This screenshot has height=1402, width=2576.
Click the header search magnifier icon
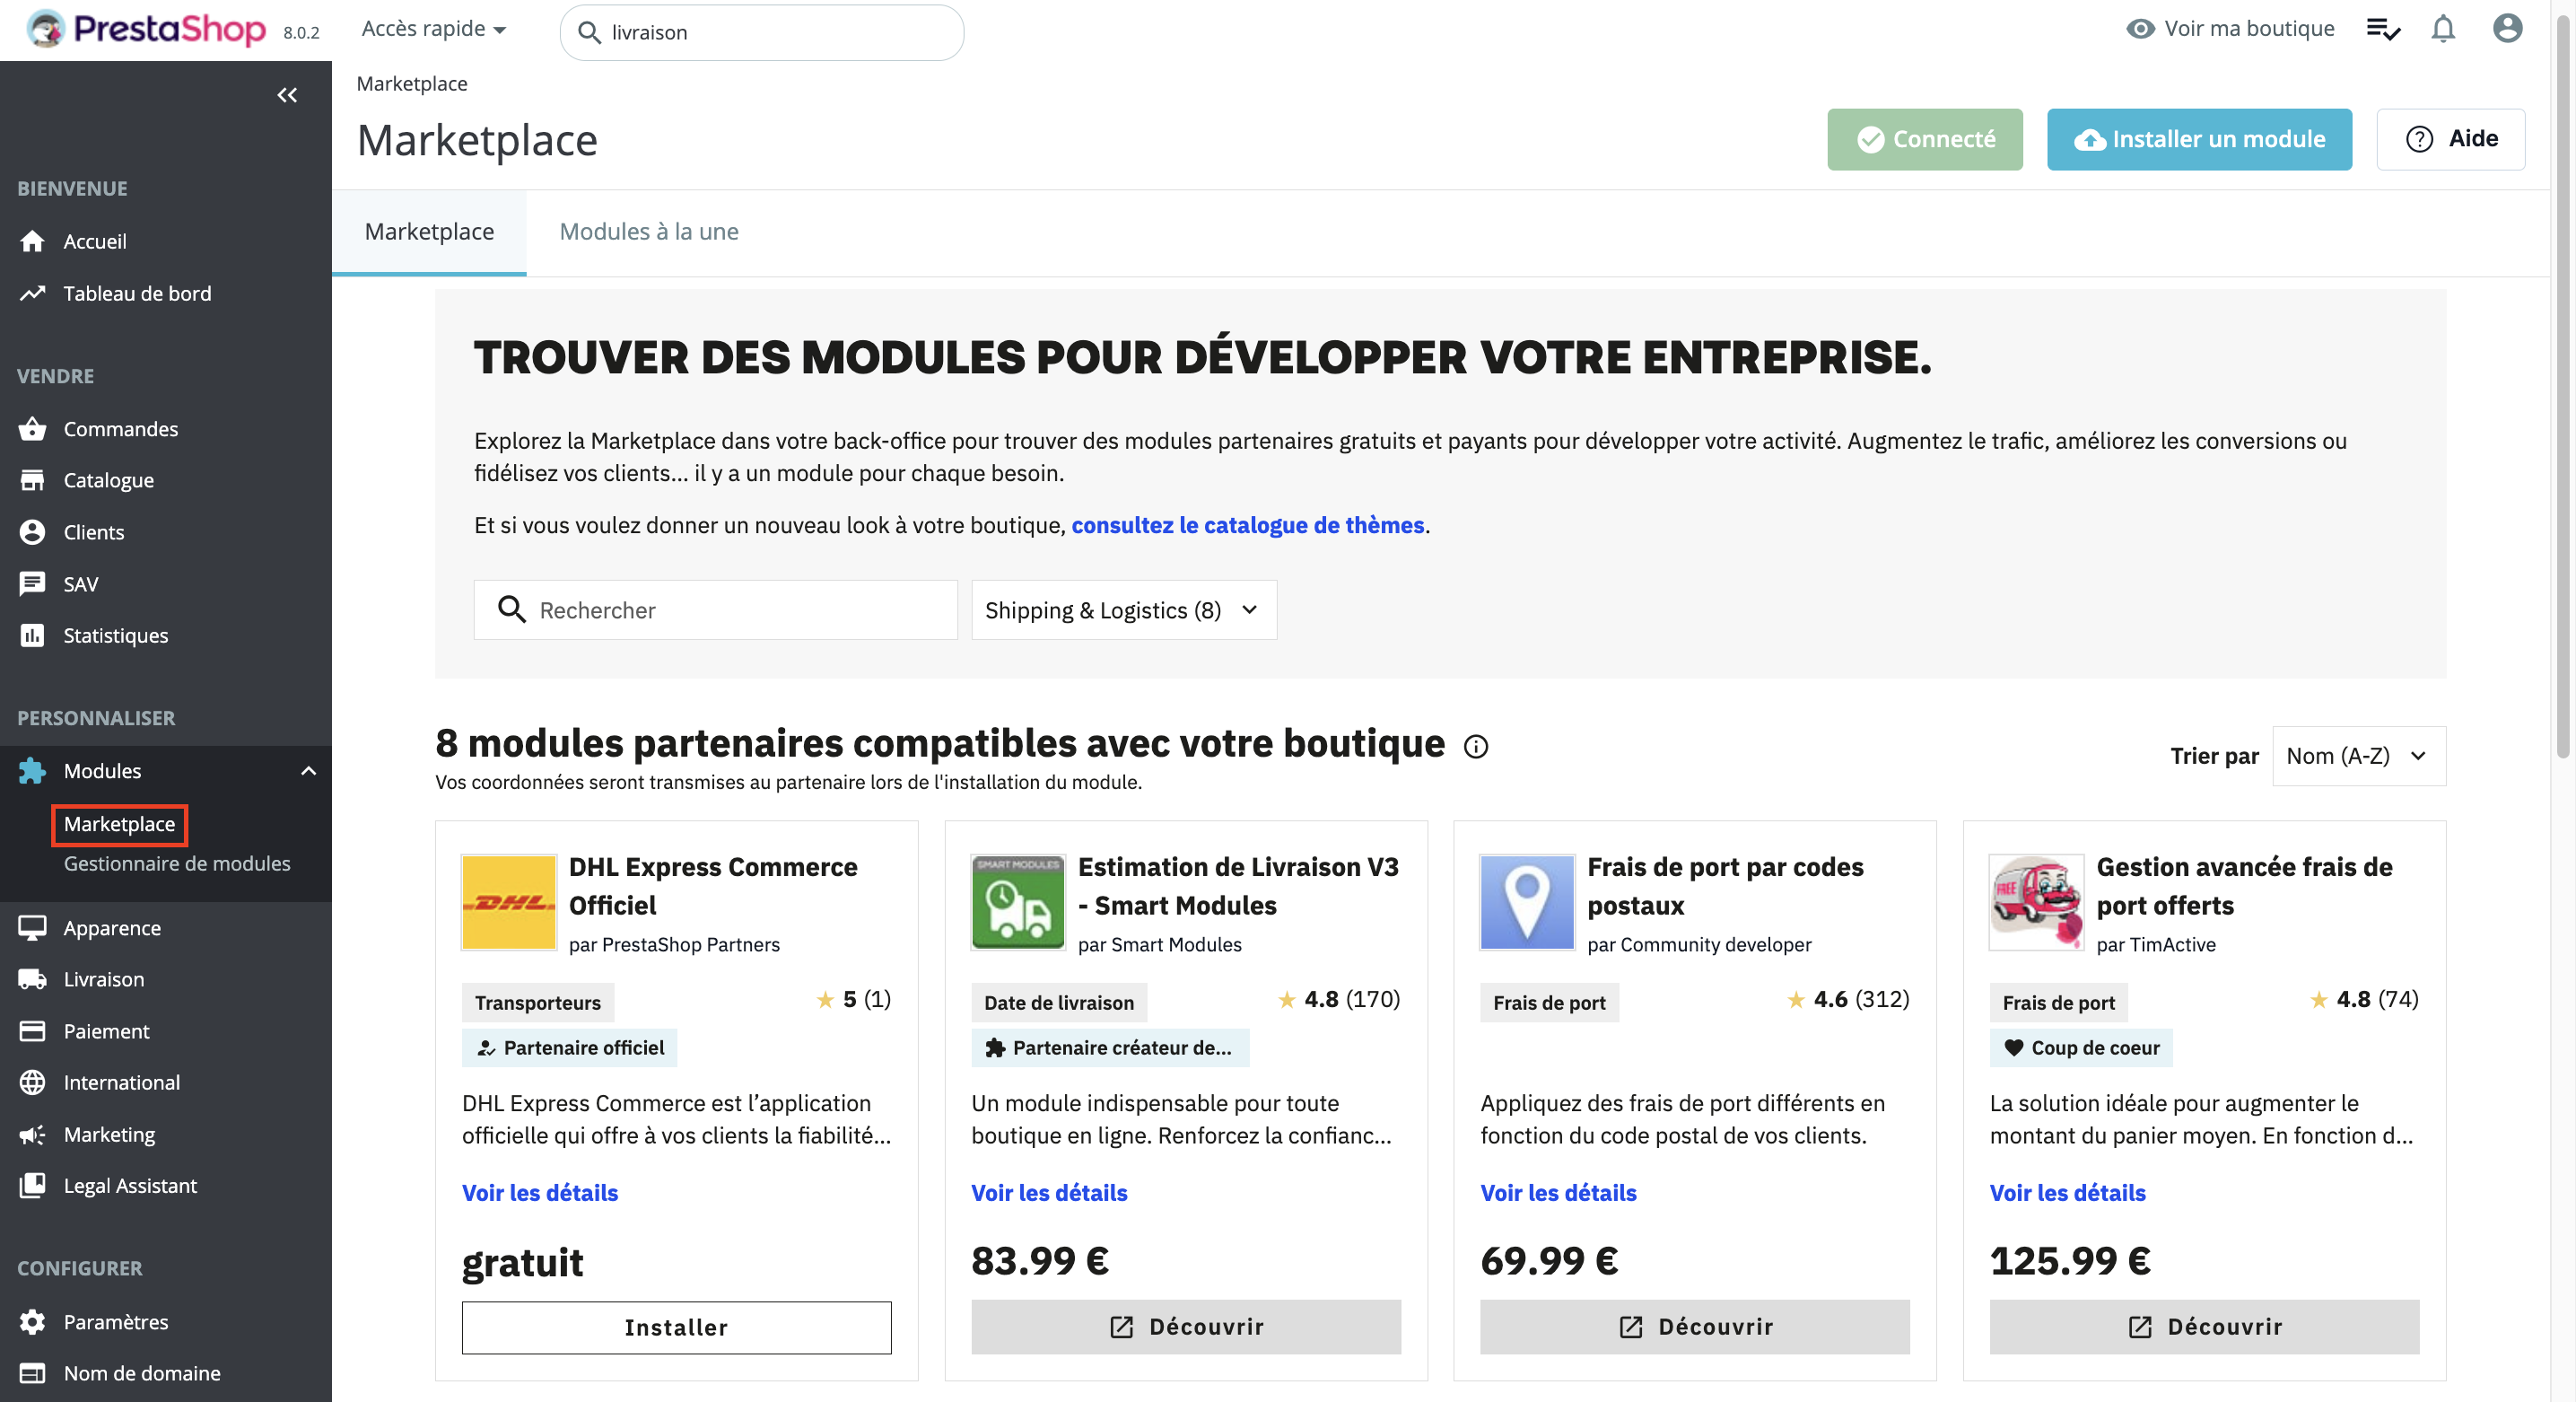pyautogui.click(x=589, y=32)
